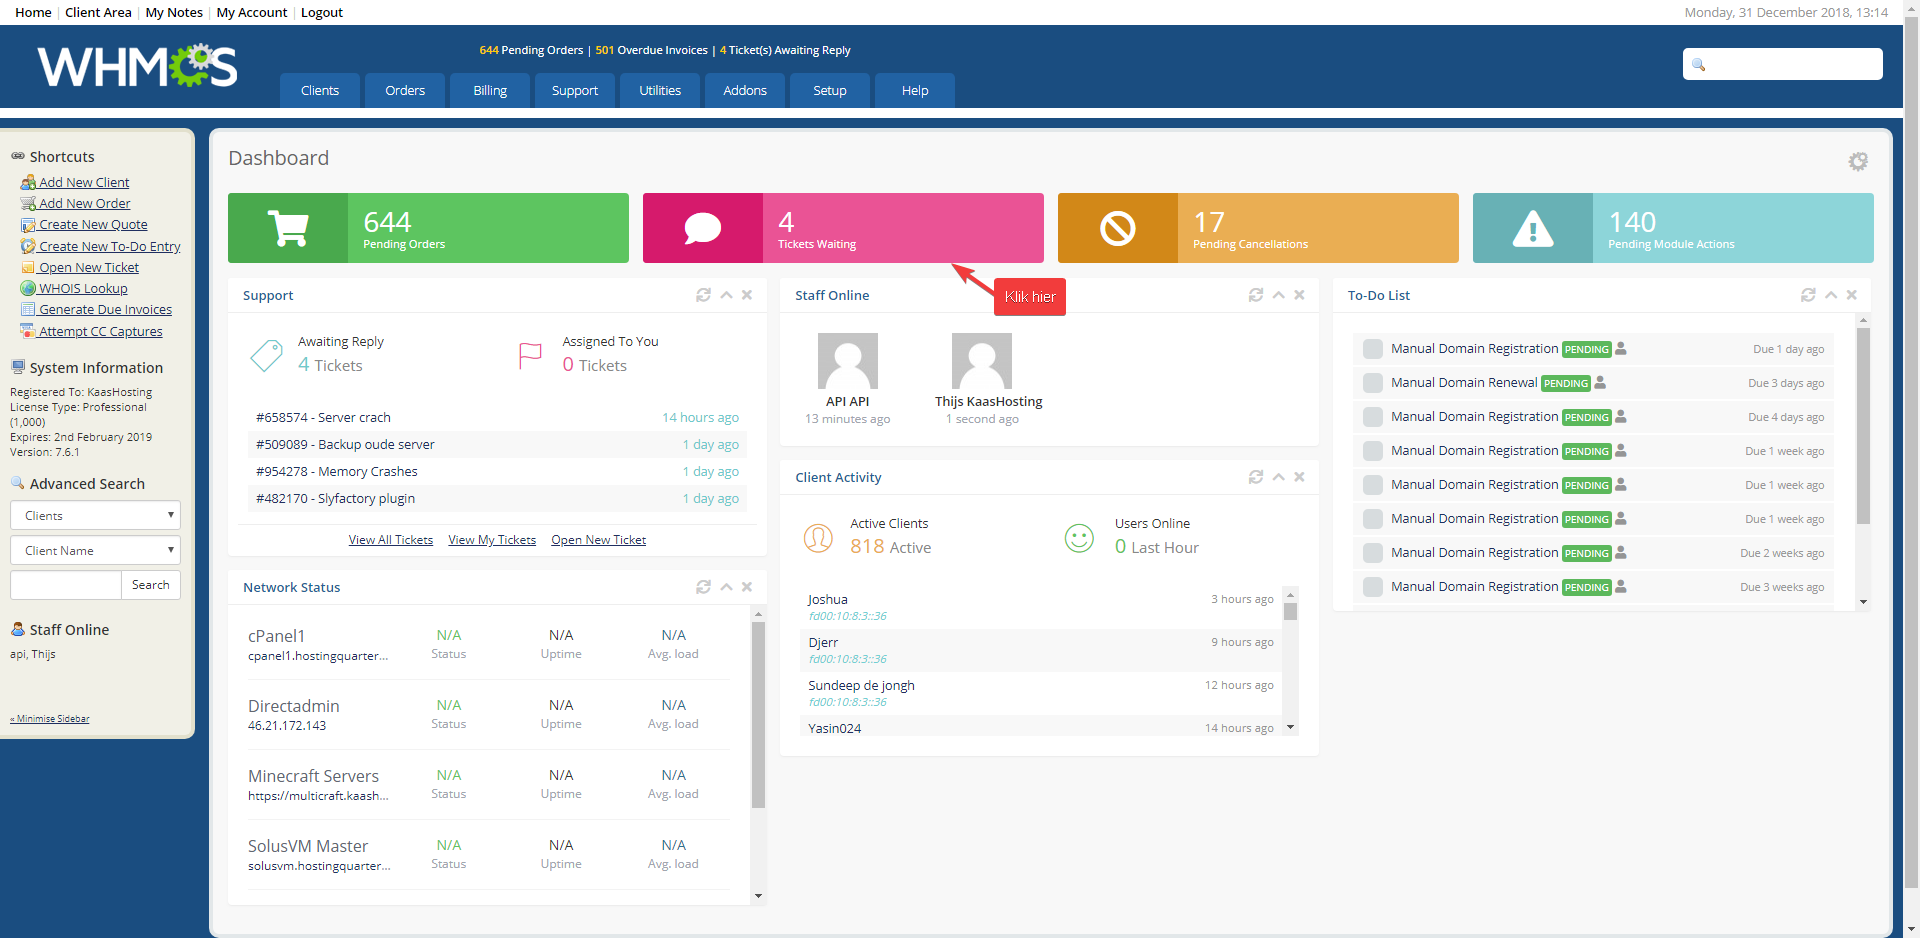This screenshot has width=1920, height=938.
Task: Click the dashboard settings gear icon
Action: pos(1857,161)
